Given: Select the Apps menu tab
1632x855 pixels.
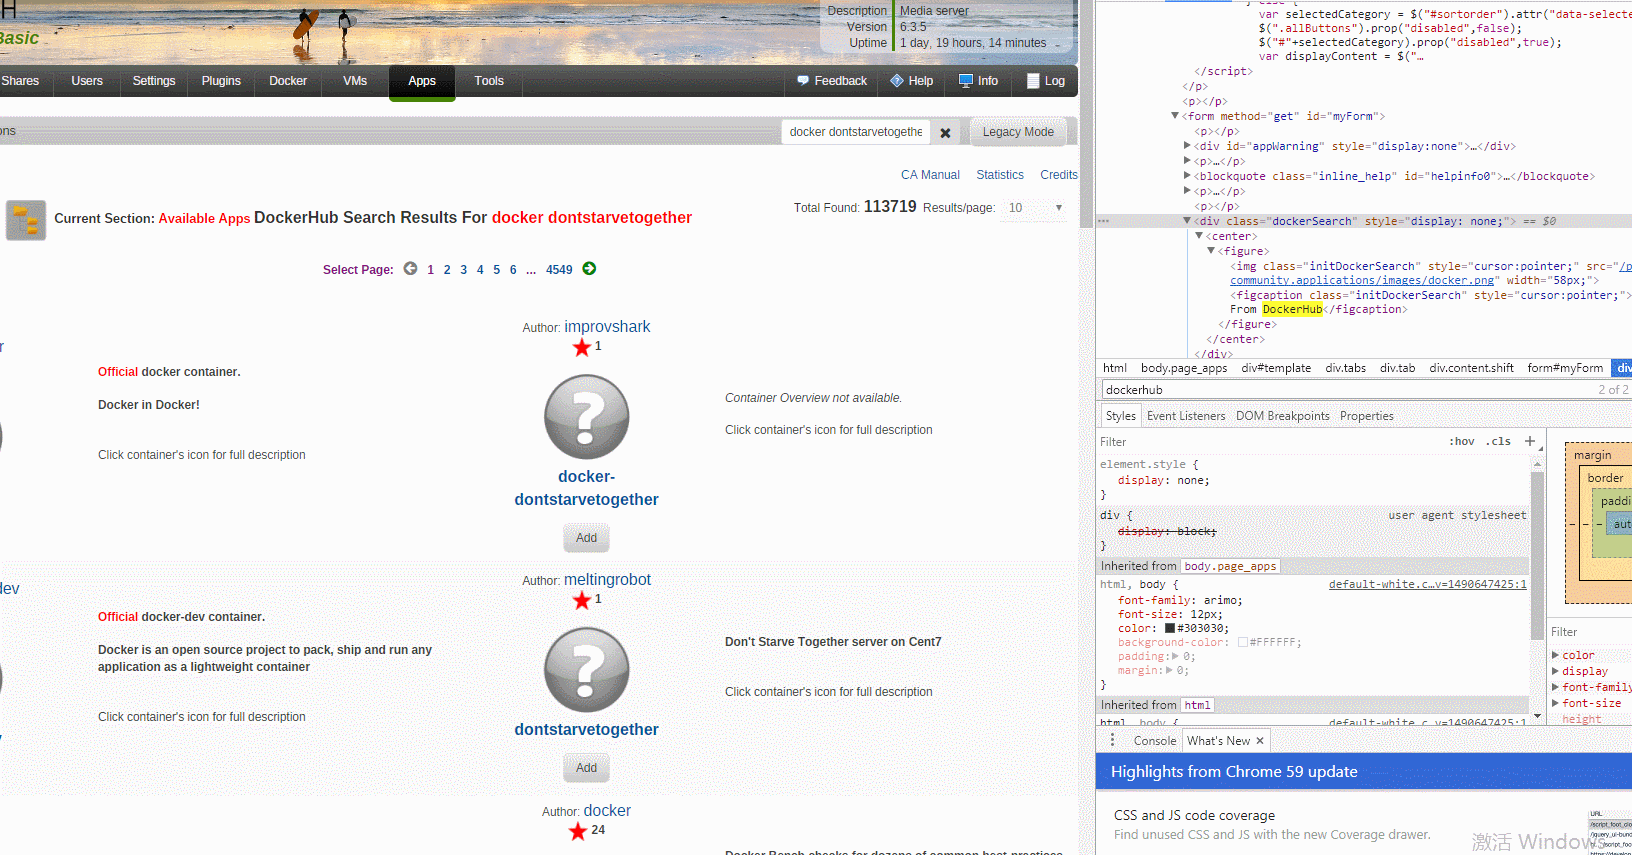Looking at the screenshot, I should tap(422, 82).
